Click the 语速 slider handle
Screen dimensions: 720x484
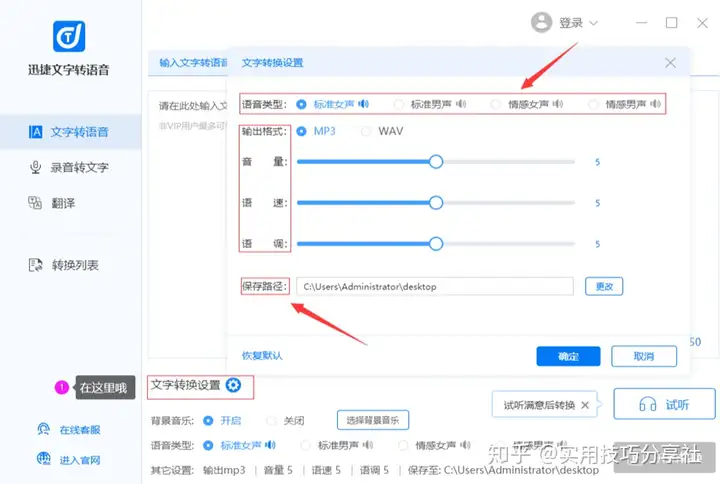tap(436, 203)
